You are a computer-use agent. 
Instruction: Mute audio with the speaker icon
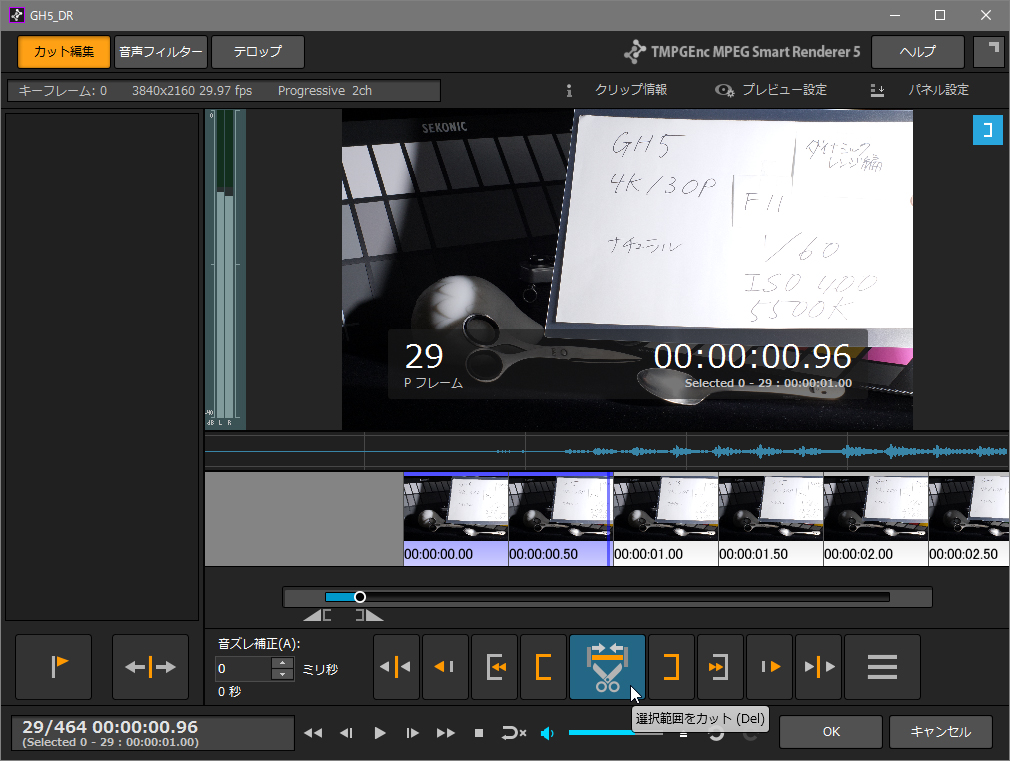pos(548,733)
